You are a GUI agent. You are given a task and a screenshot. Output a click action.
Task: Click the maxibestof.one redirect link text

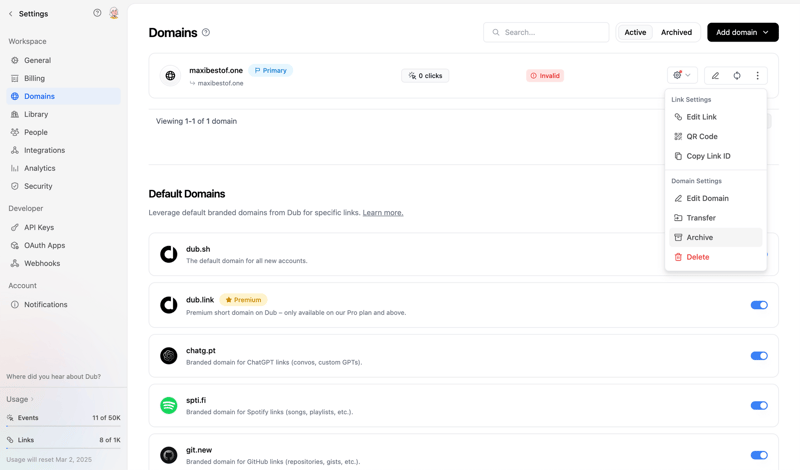(x=220, y=83)
